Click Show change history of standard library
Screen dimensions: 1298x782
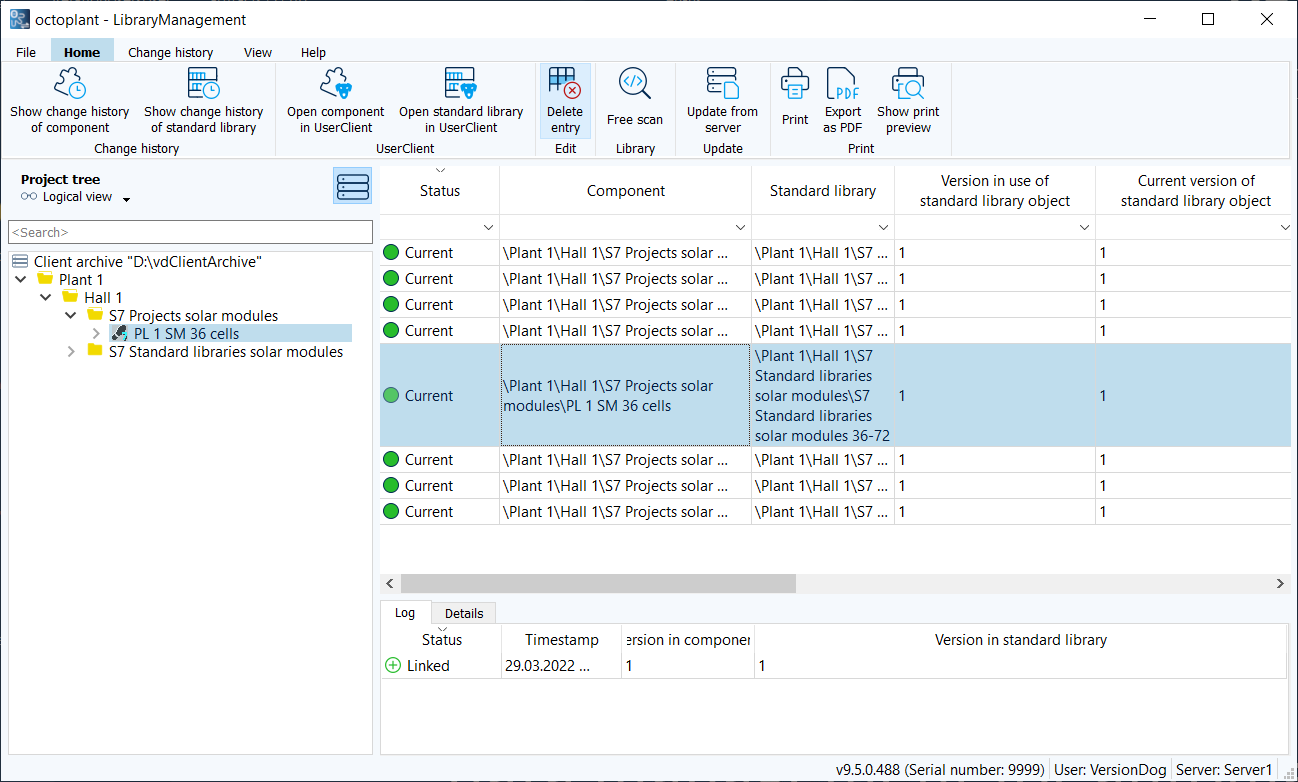203,101
